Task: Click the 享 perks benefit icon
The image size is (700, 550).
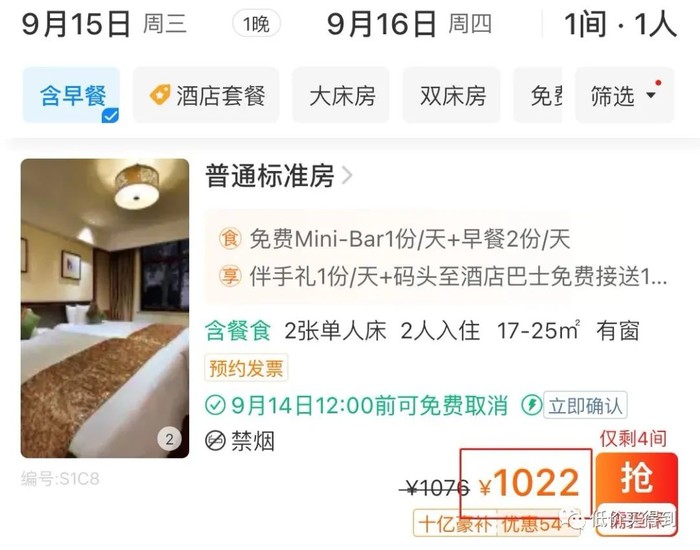Action: coord(230,276)
